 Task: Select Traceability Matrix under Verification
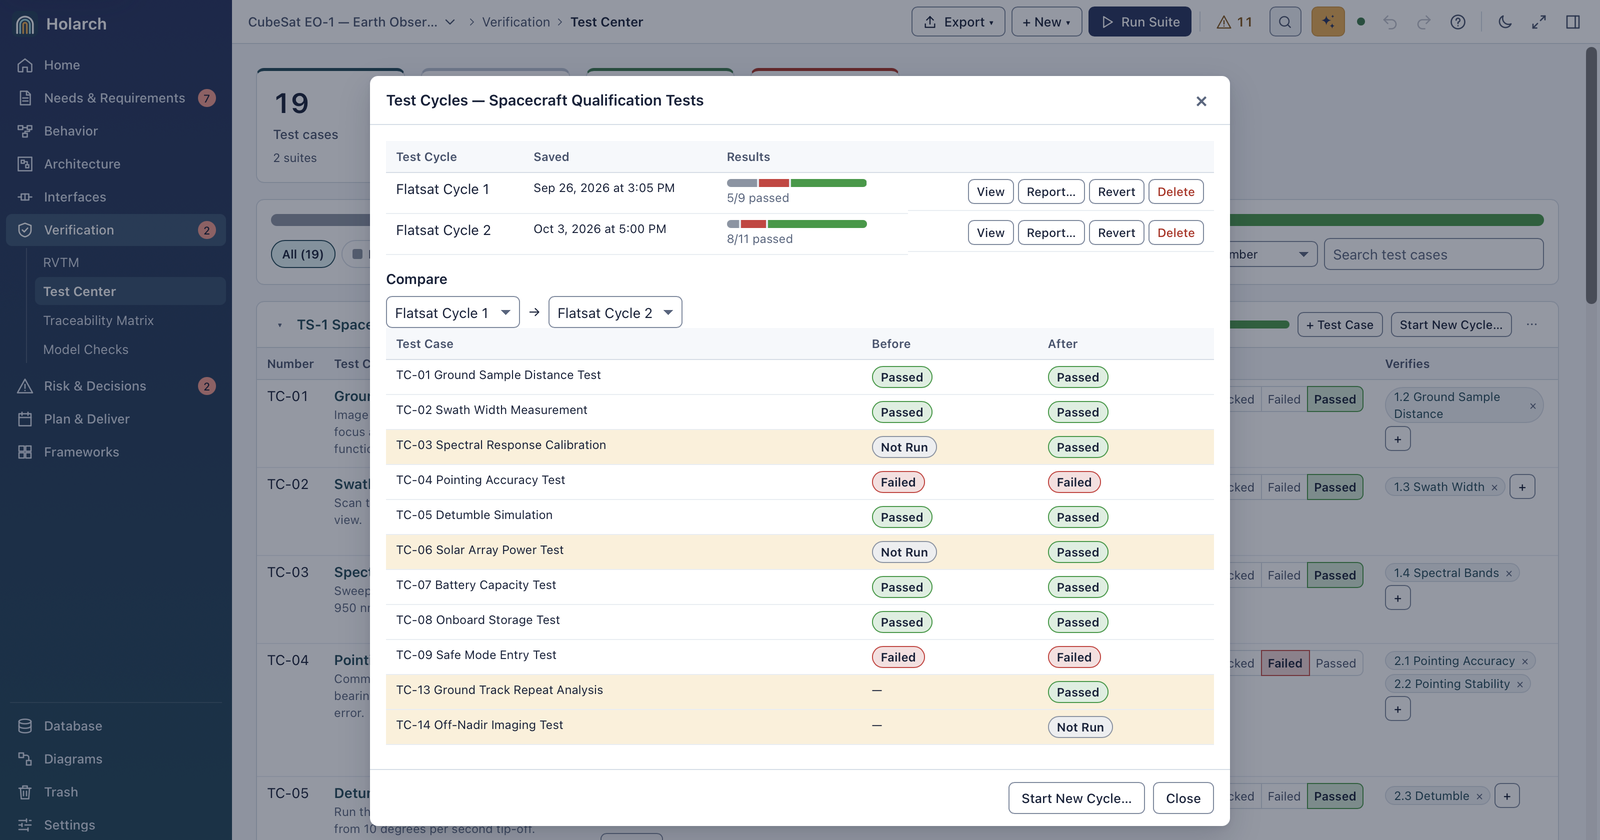click(x=130, y=320)
